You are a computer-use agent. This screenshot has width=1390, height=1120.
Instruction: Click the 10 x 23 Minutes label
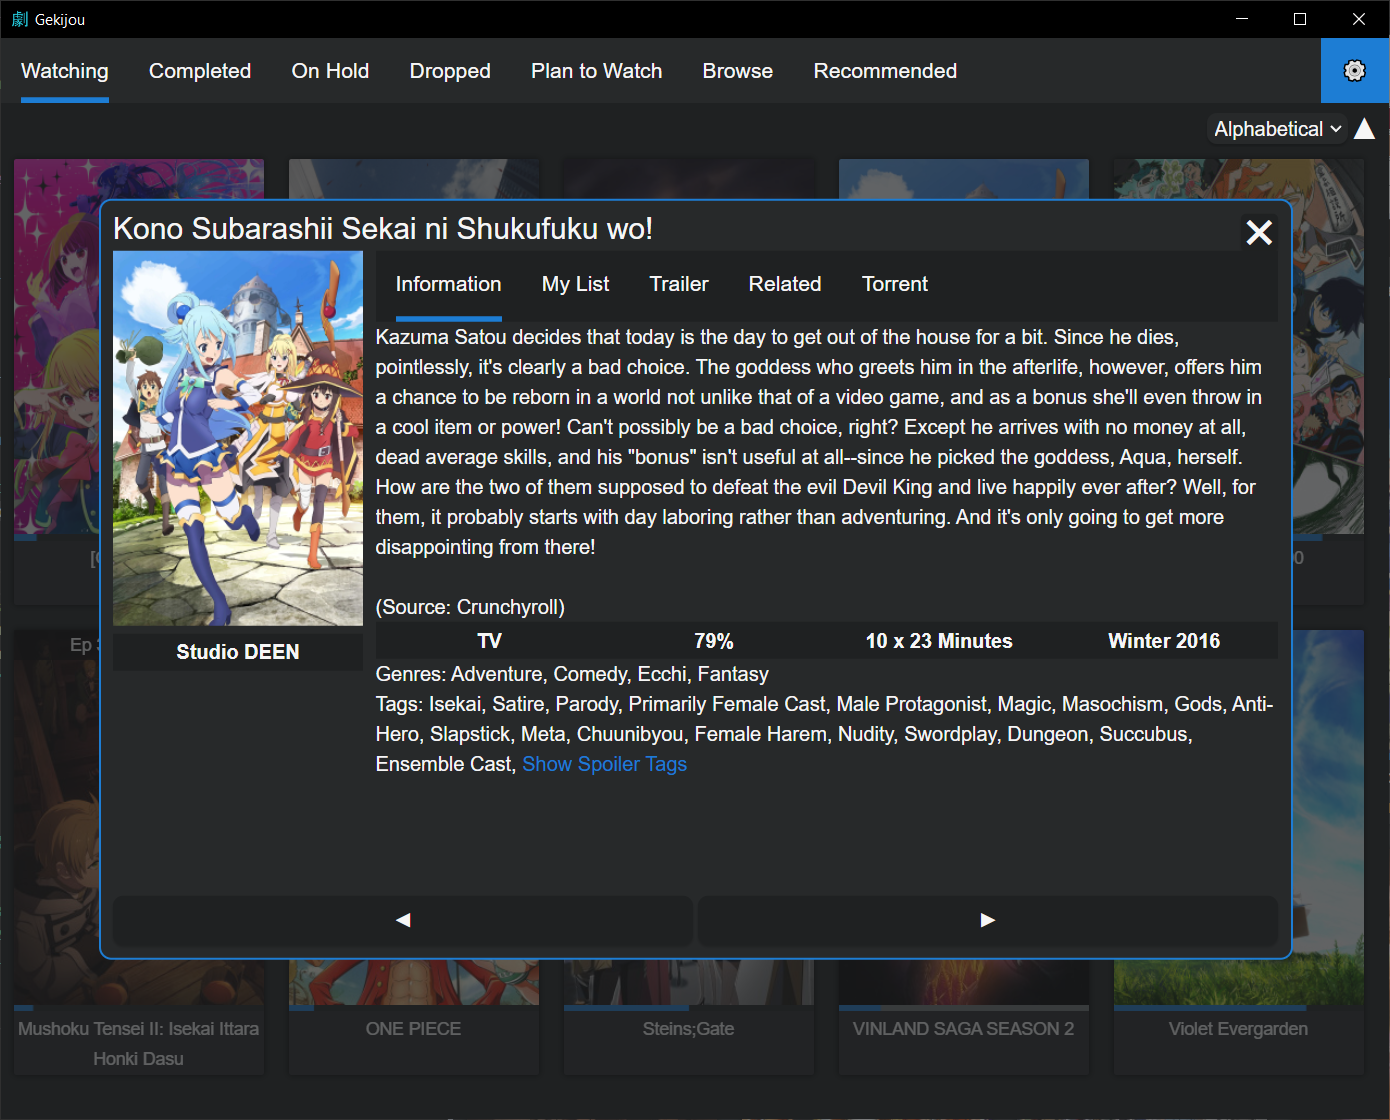(939, 641)
